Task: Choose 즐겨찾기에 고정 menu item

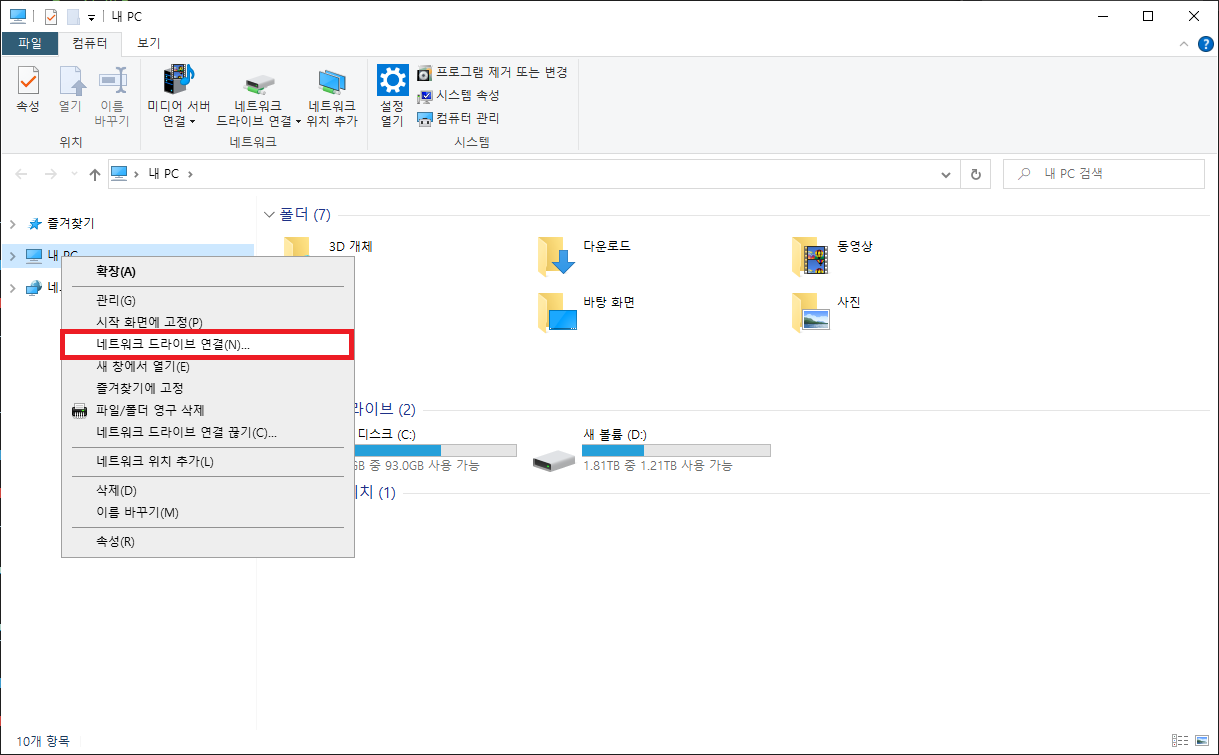Action: 208,388
